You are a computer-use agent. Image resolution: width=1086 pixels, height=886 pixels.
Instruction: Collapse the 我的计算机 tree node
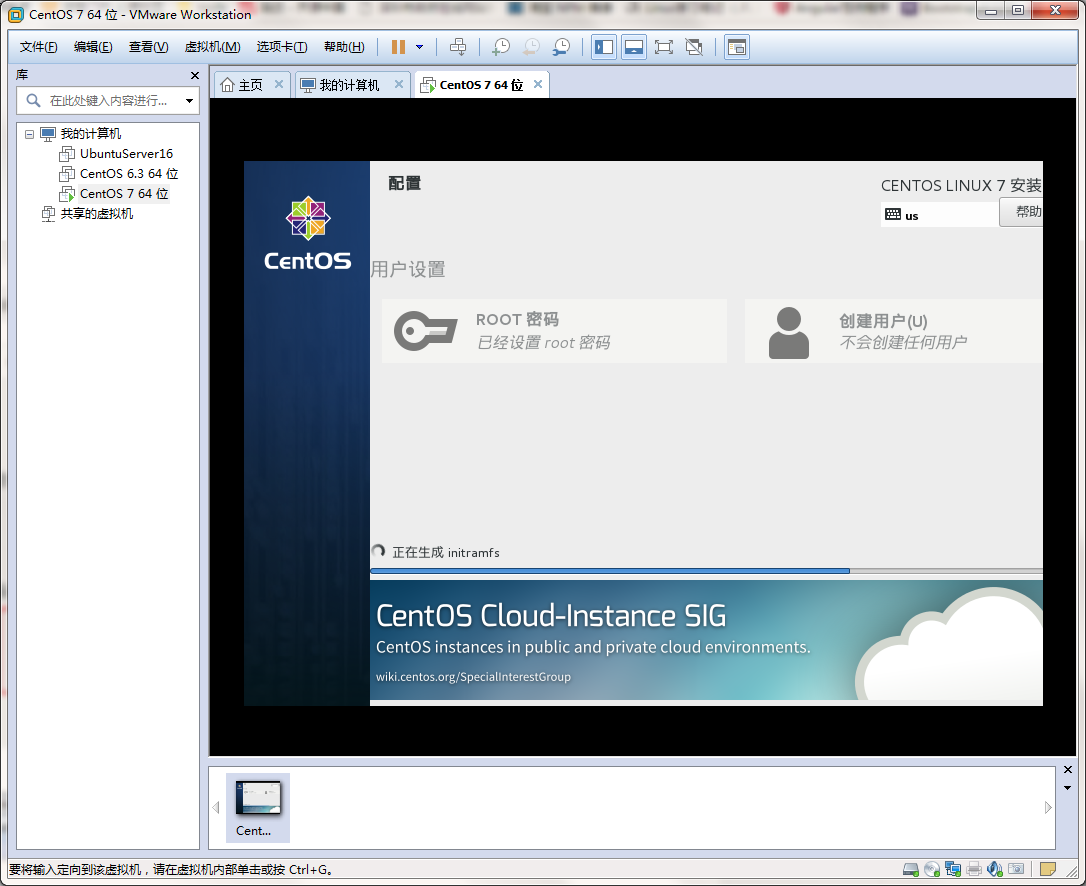(x=29, y=134)
